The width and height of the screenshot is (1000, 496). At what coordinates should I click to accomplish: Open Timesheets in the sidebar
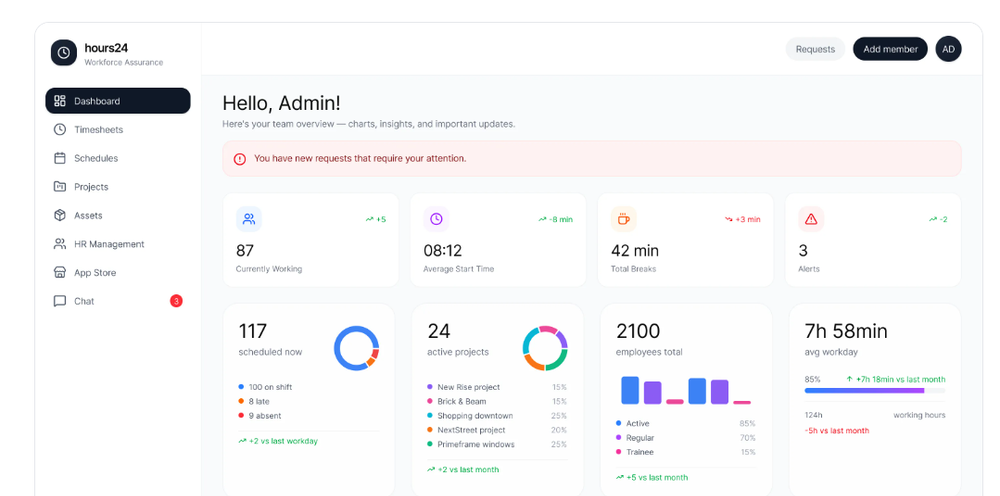click(118, 129)
